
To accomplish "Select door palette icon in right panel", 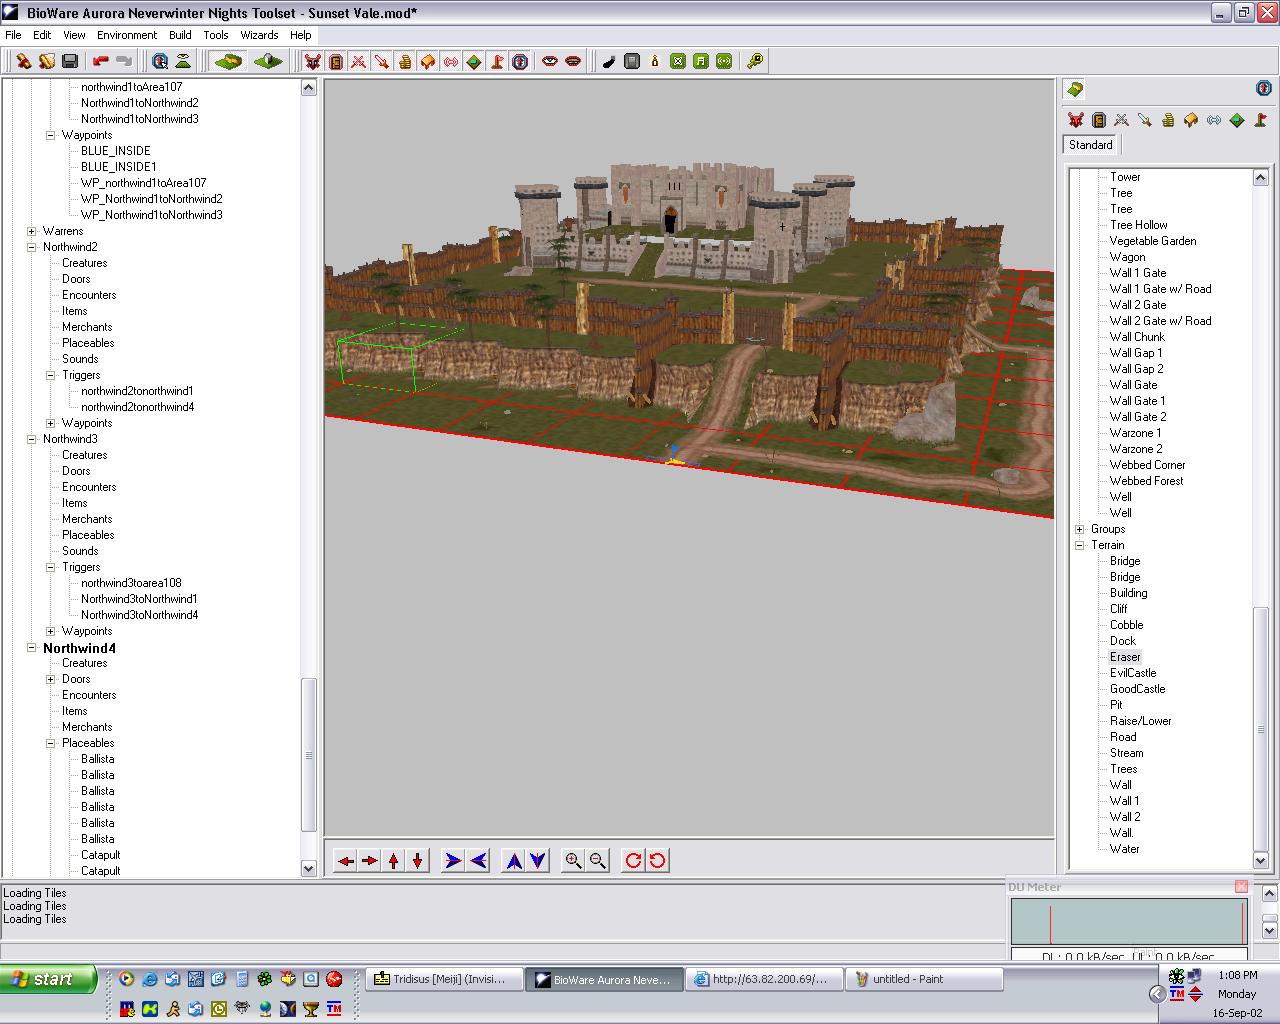I will point(1099,120).
